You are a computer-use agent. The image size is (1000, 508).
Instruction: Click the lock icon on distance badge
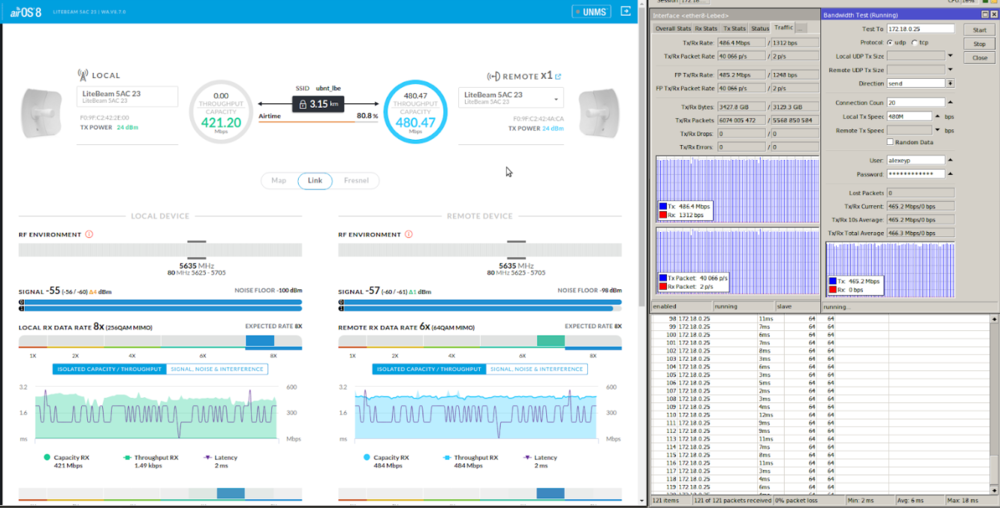(301, 104)
